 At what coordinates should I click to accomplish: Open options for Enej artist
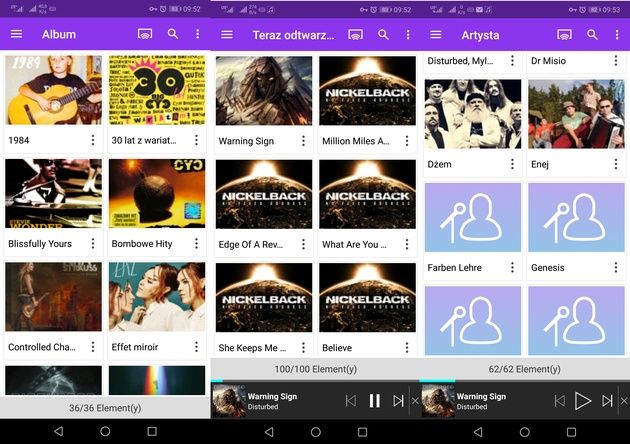click(x=616, y=164)
